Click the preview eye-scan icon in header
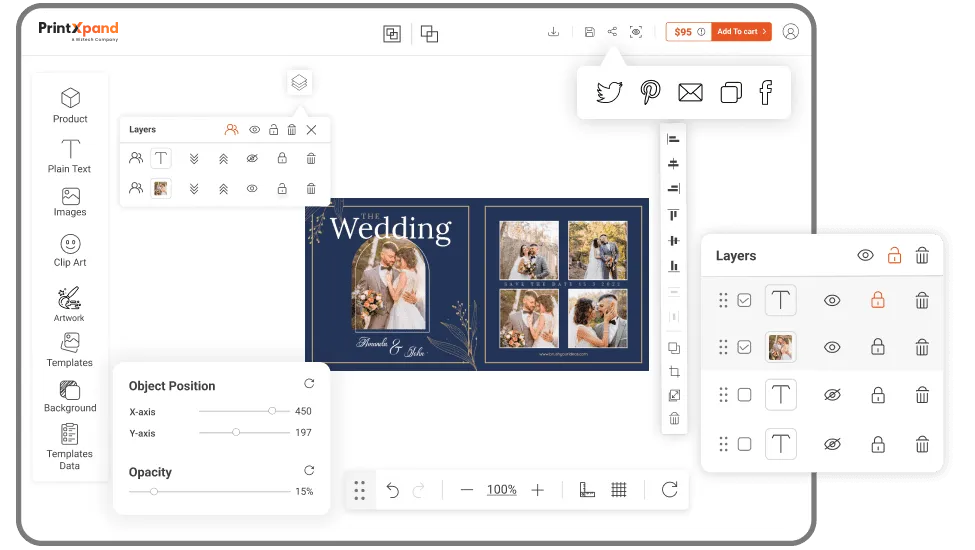 point(636,32)
